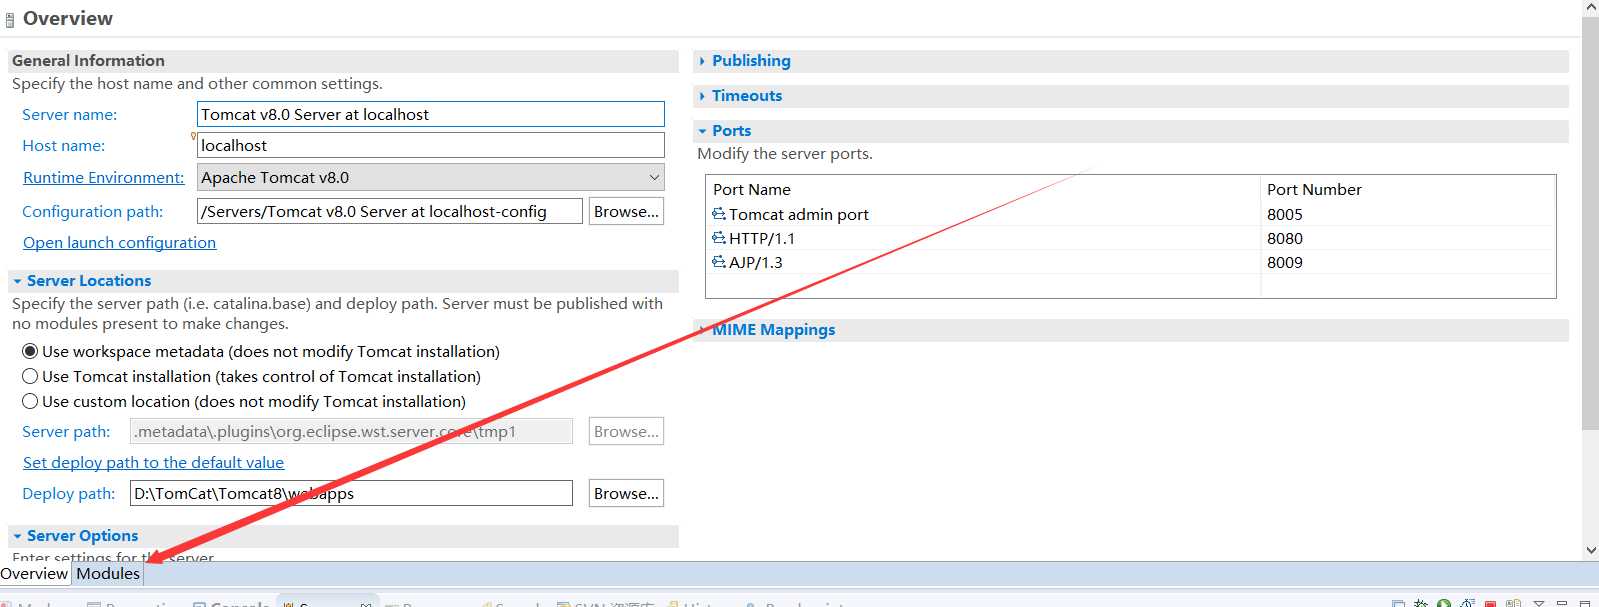Click the HTTP/1.1 port row icon
This screenshot has height=607, width=1599.
(x=719, y=238)
